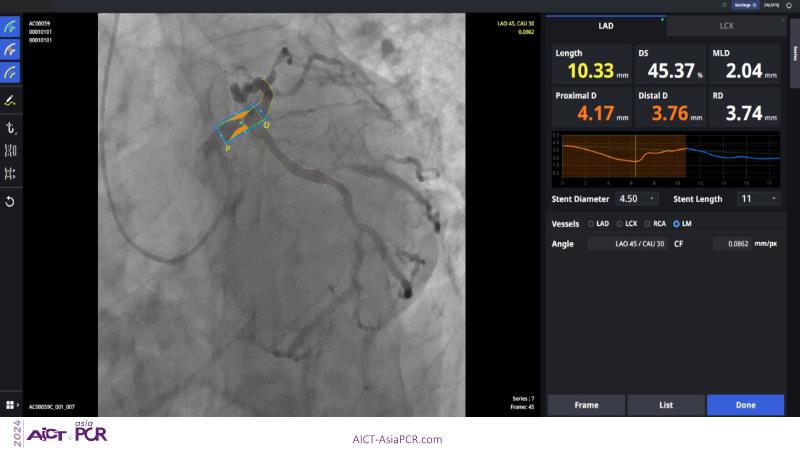Click the third vessel icon in the left toolbar
The width and height of the screenshot is (800, 450).
11,72
